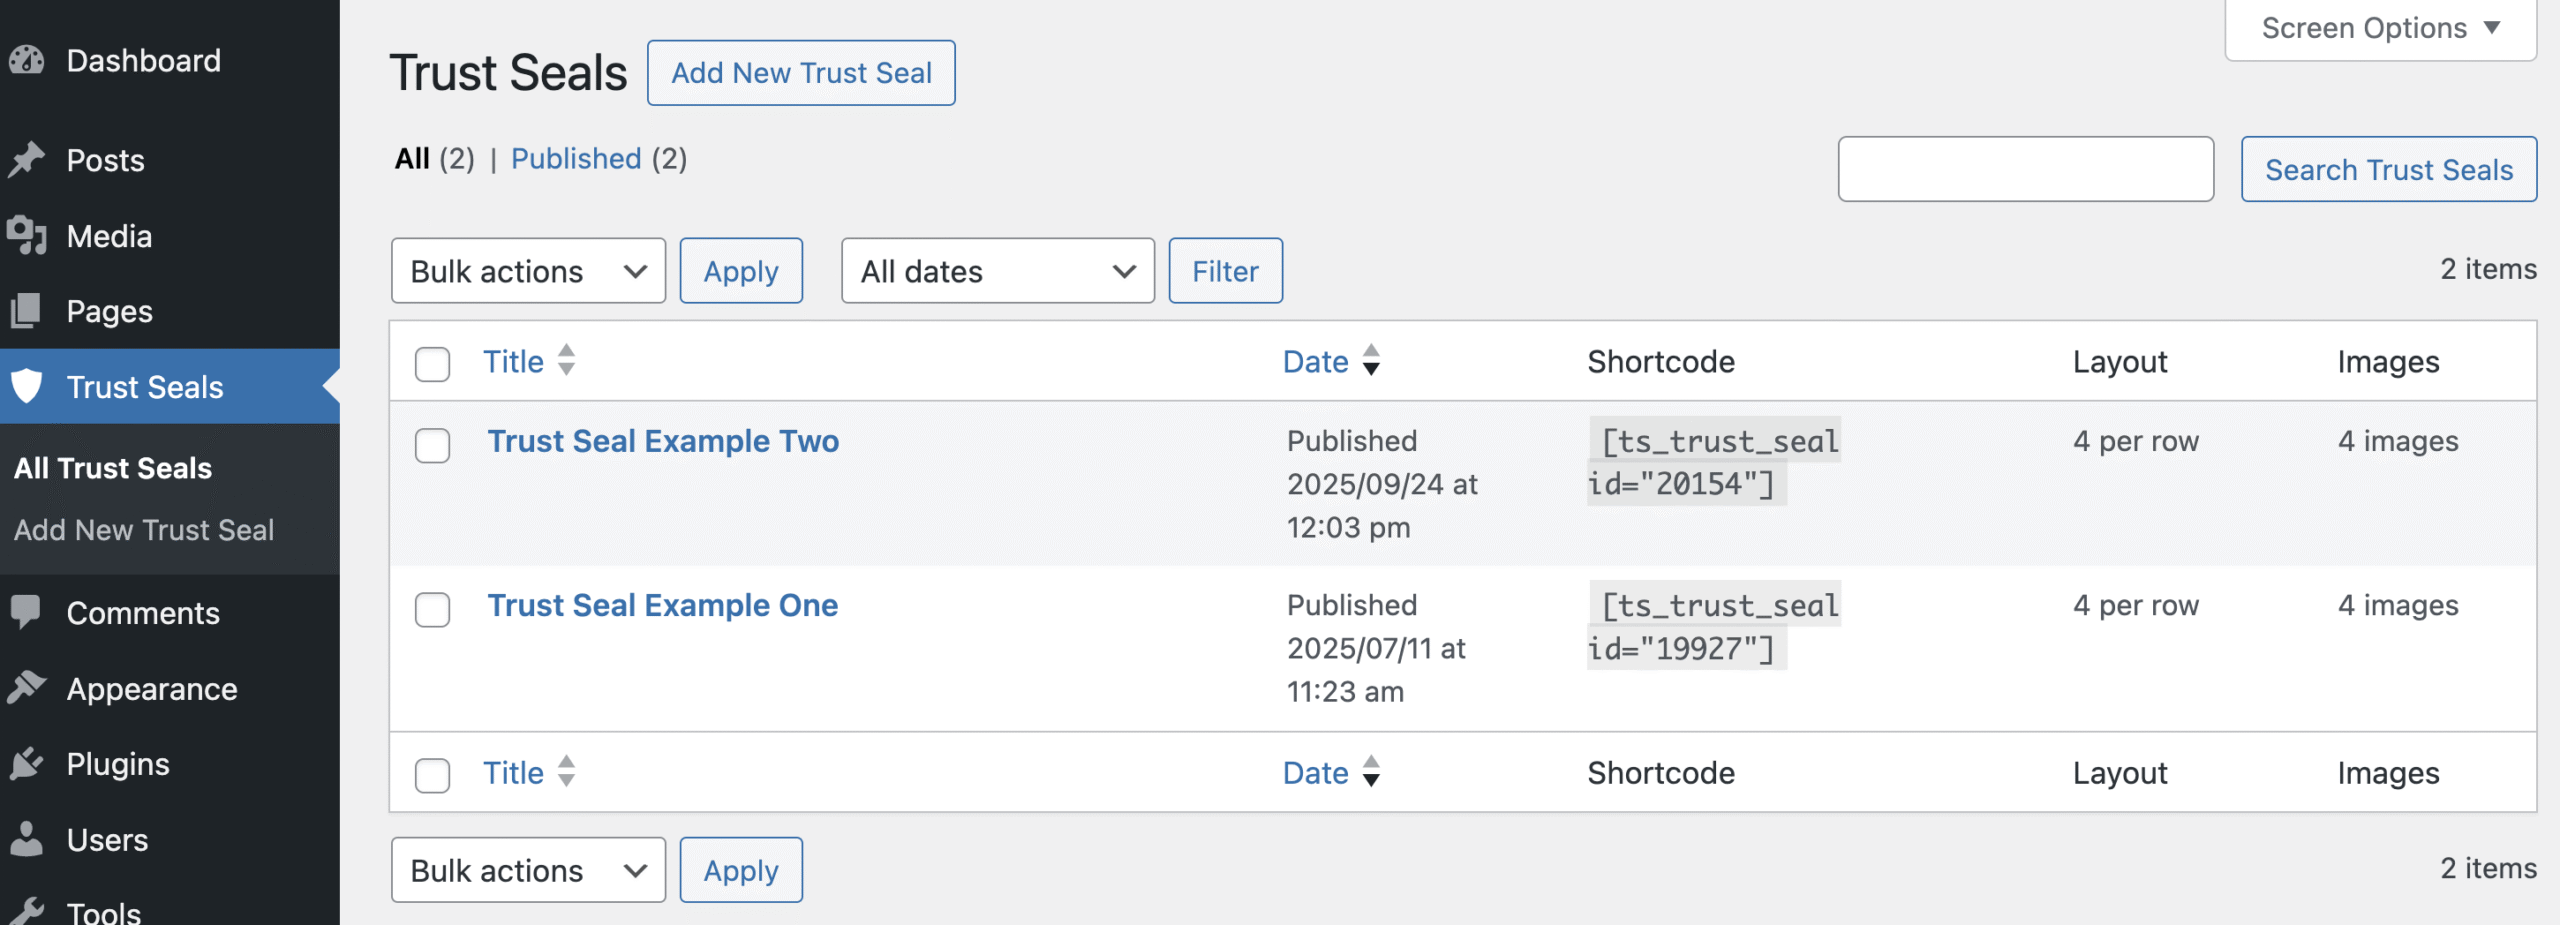This screenshot has height=925, width=2560.
Task: Open the top Bulk actions dropdown
Action: (x=528, y=271)
